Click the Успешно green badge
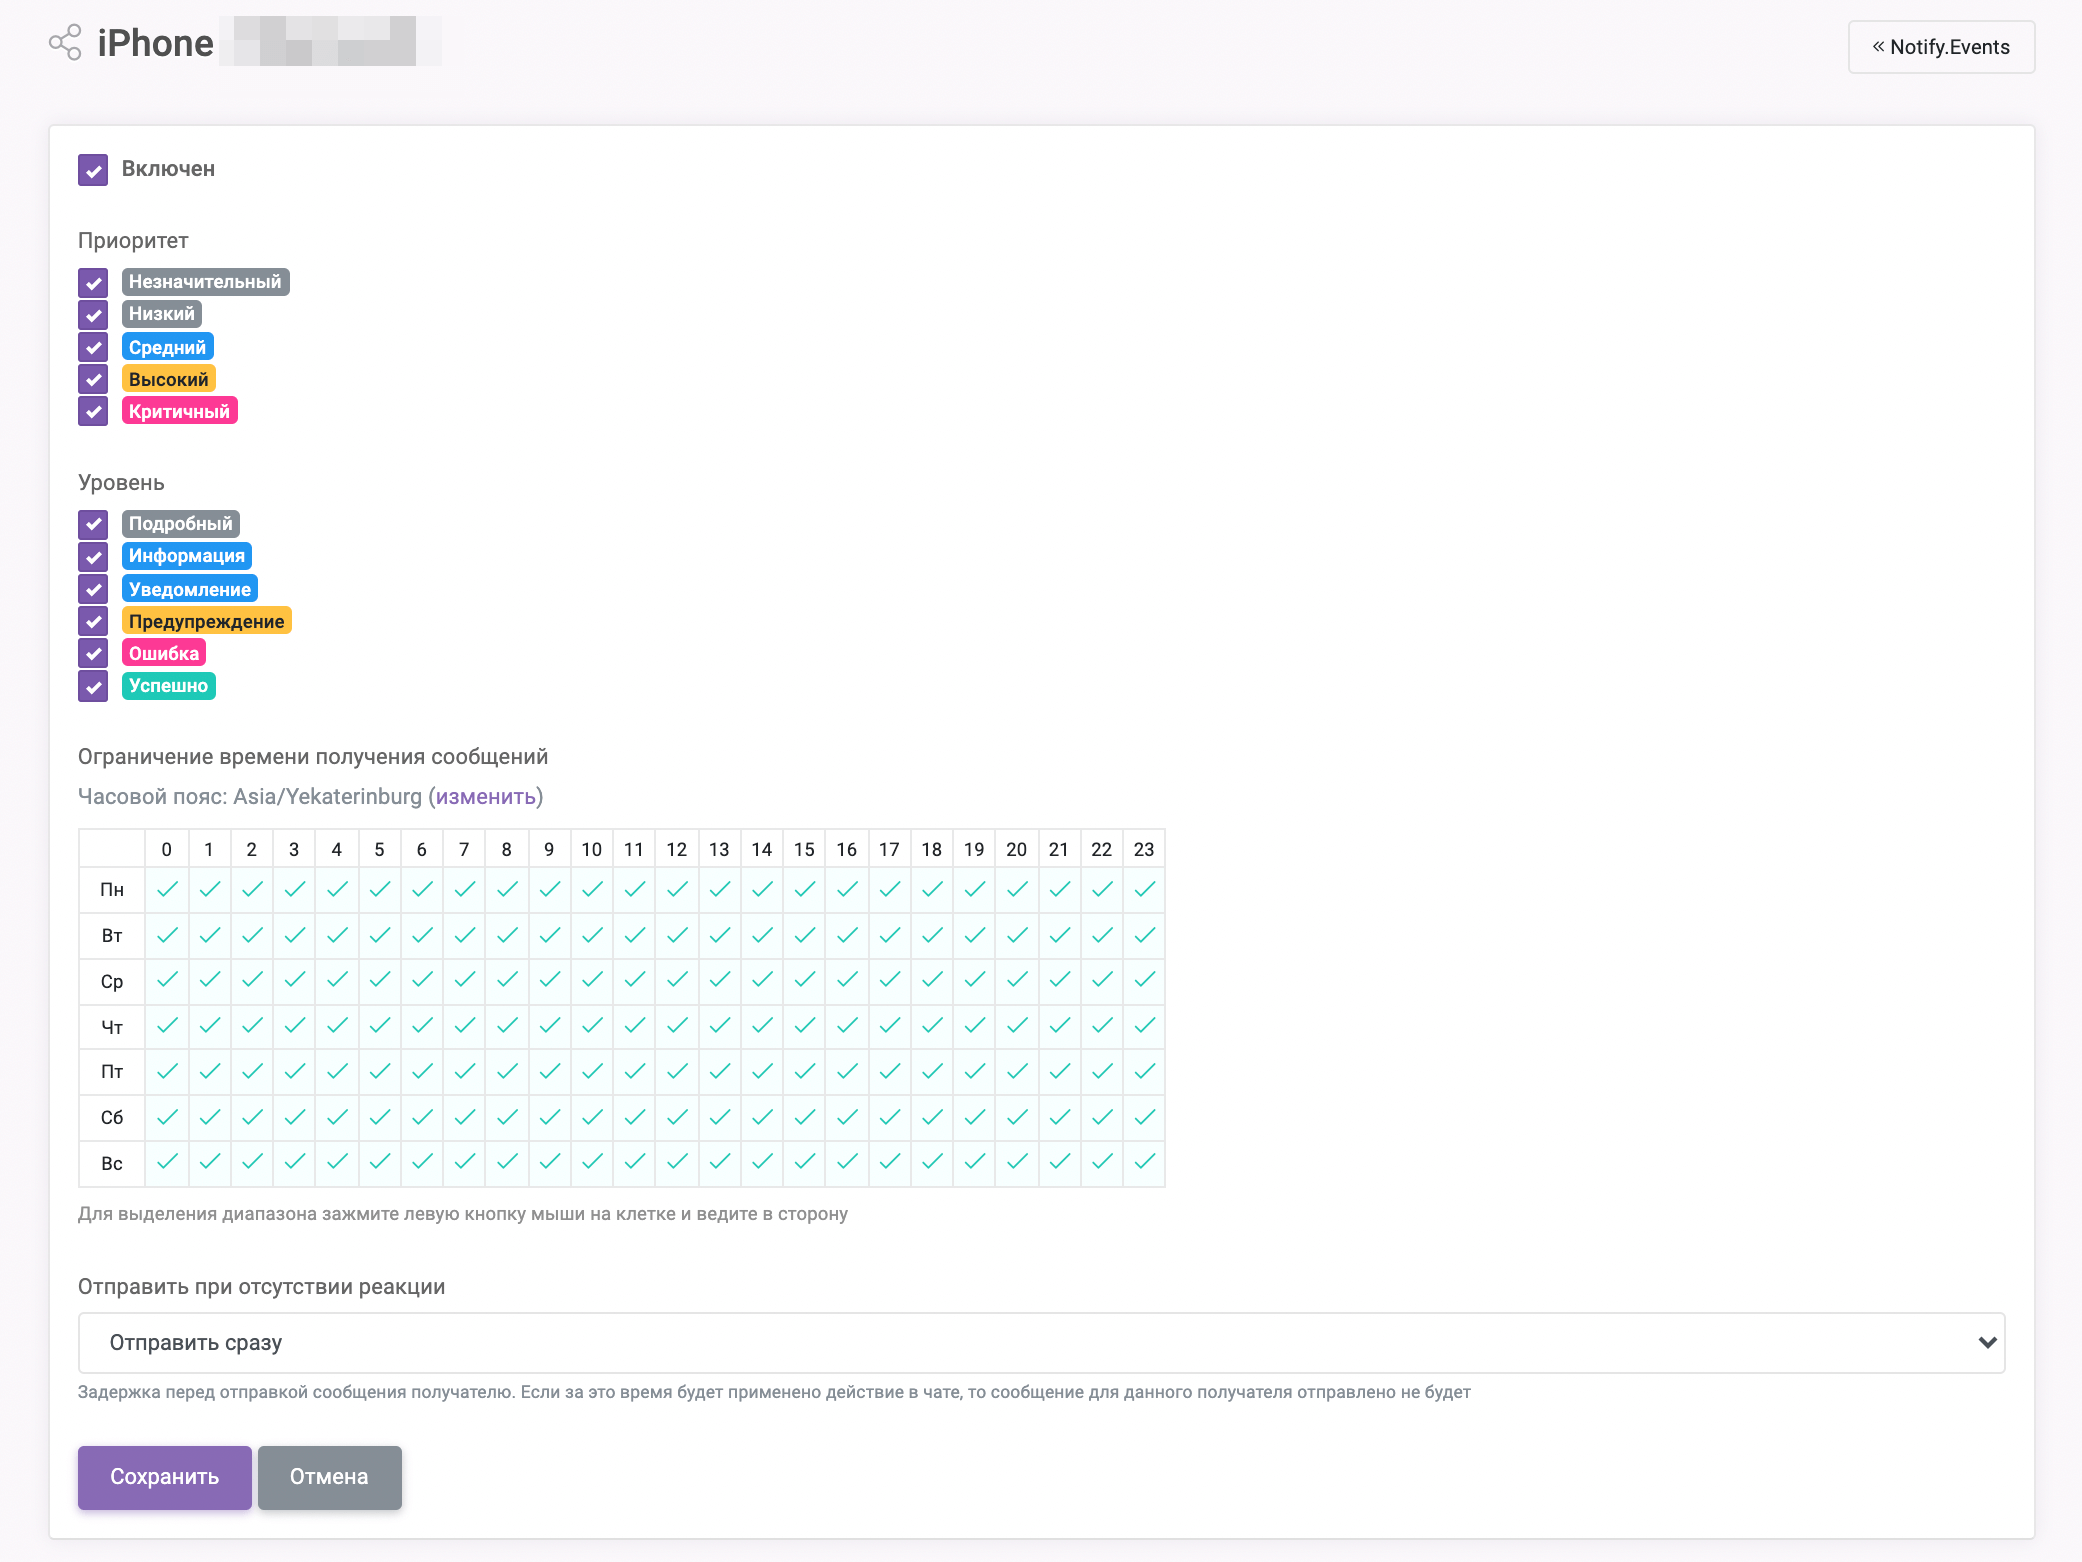2082x1562 pixels. 168,686
